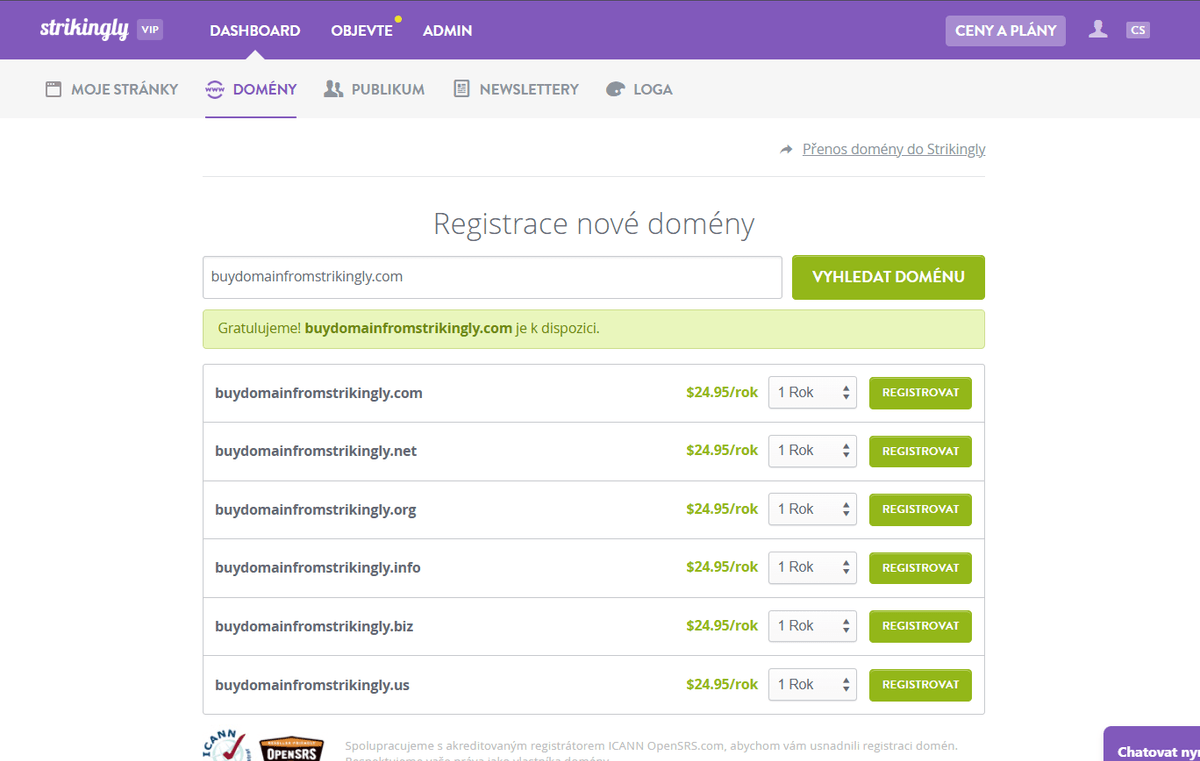Click the buydomainfromstrikingly.com row name
This screenshot has height=761, width=1200.
(319, 393)
